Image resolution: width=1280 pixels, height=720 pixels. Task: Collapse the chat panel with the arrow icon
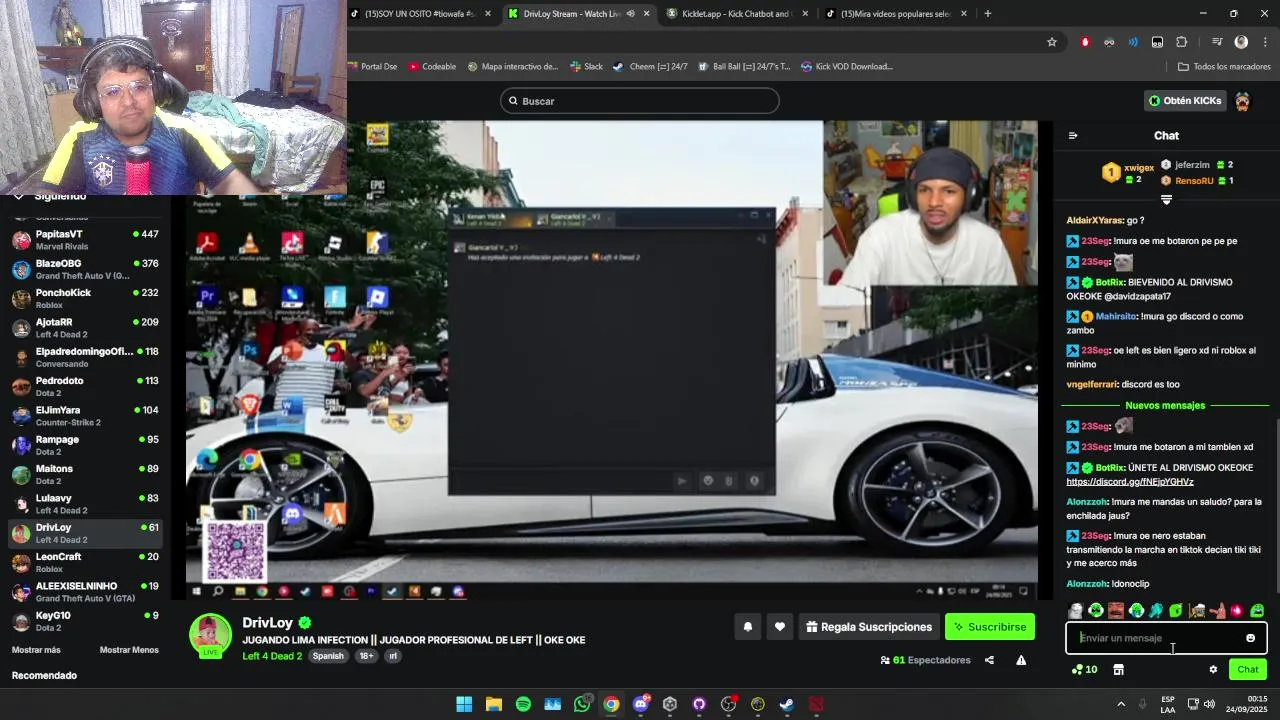(x=1073, y=136)
